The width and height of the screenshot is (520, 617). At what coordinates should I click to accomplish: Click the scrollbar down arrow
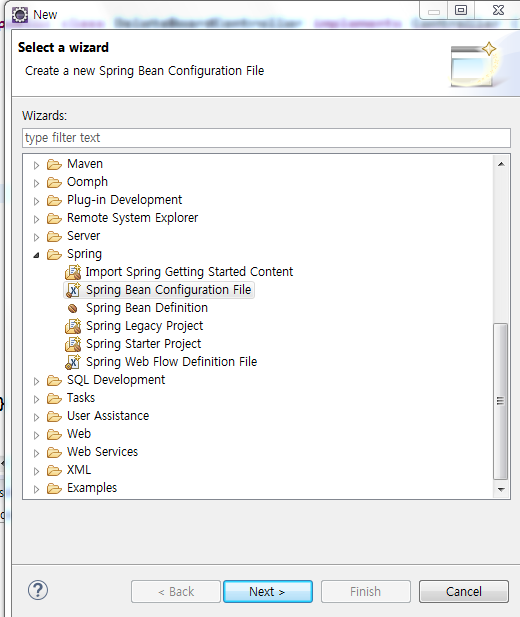pos(501,490)
